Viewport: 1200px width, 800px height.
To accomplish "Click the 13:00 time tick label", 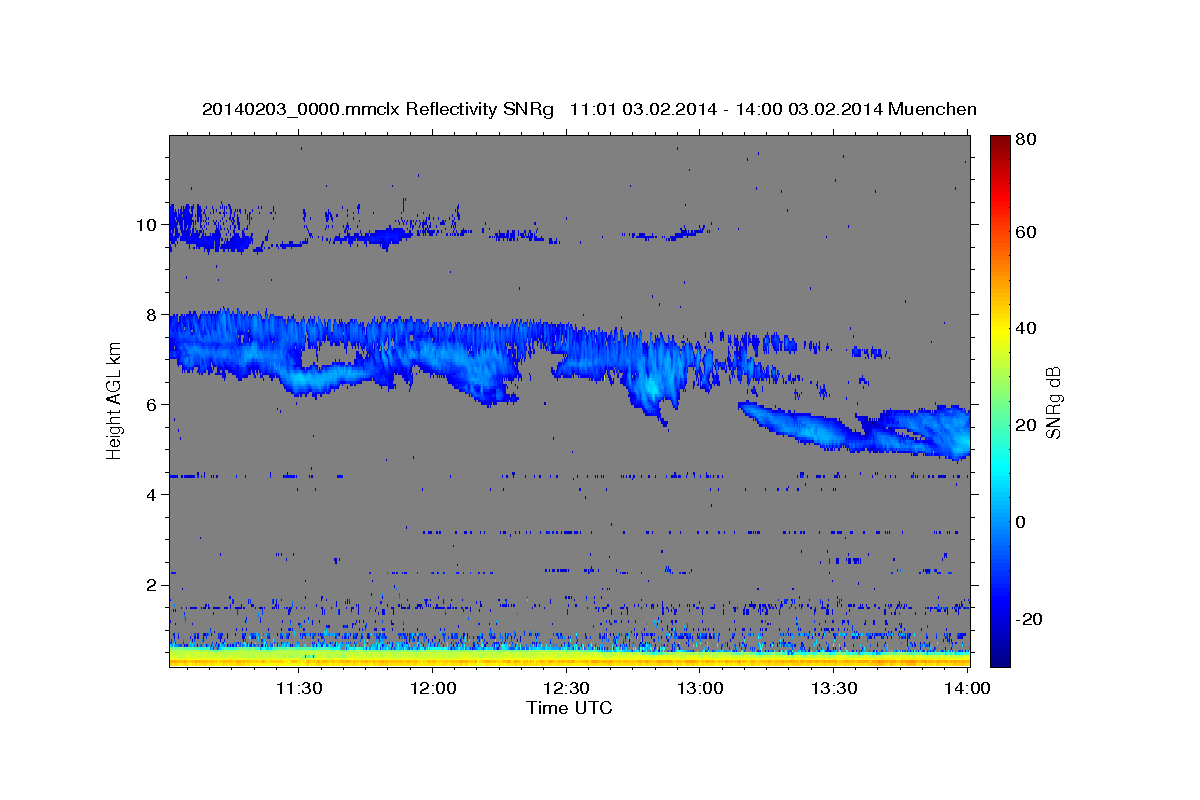I will pos(700,688).
